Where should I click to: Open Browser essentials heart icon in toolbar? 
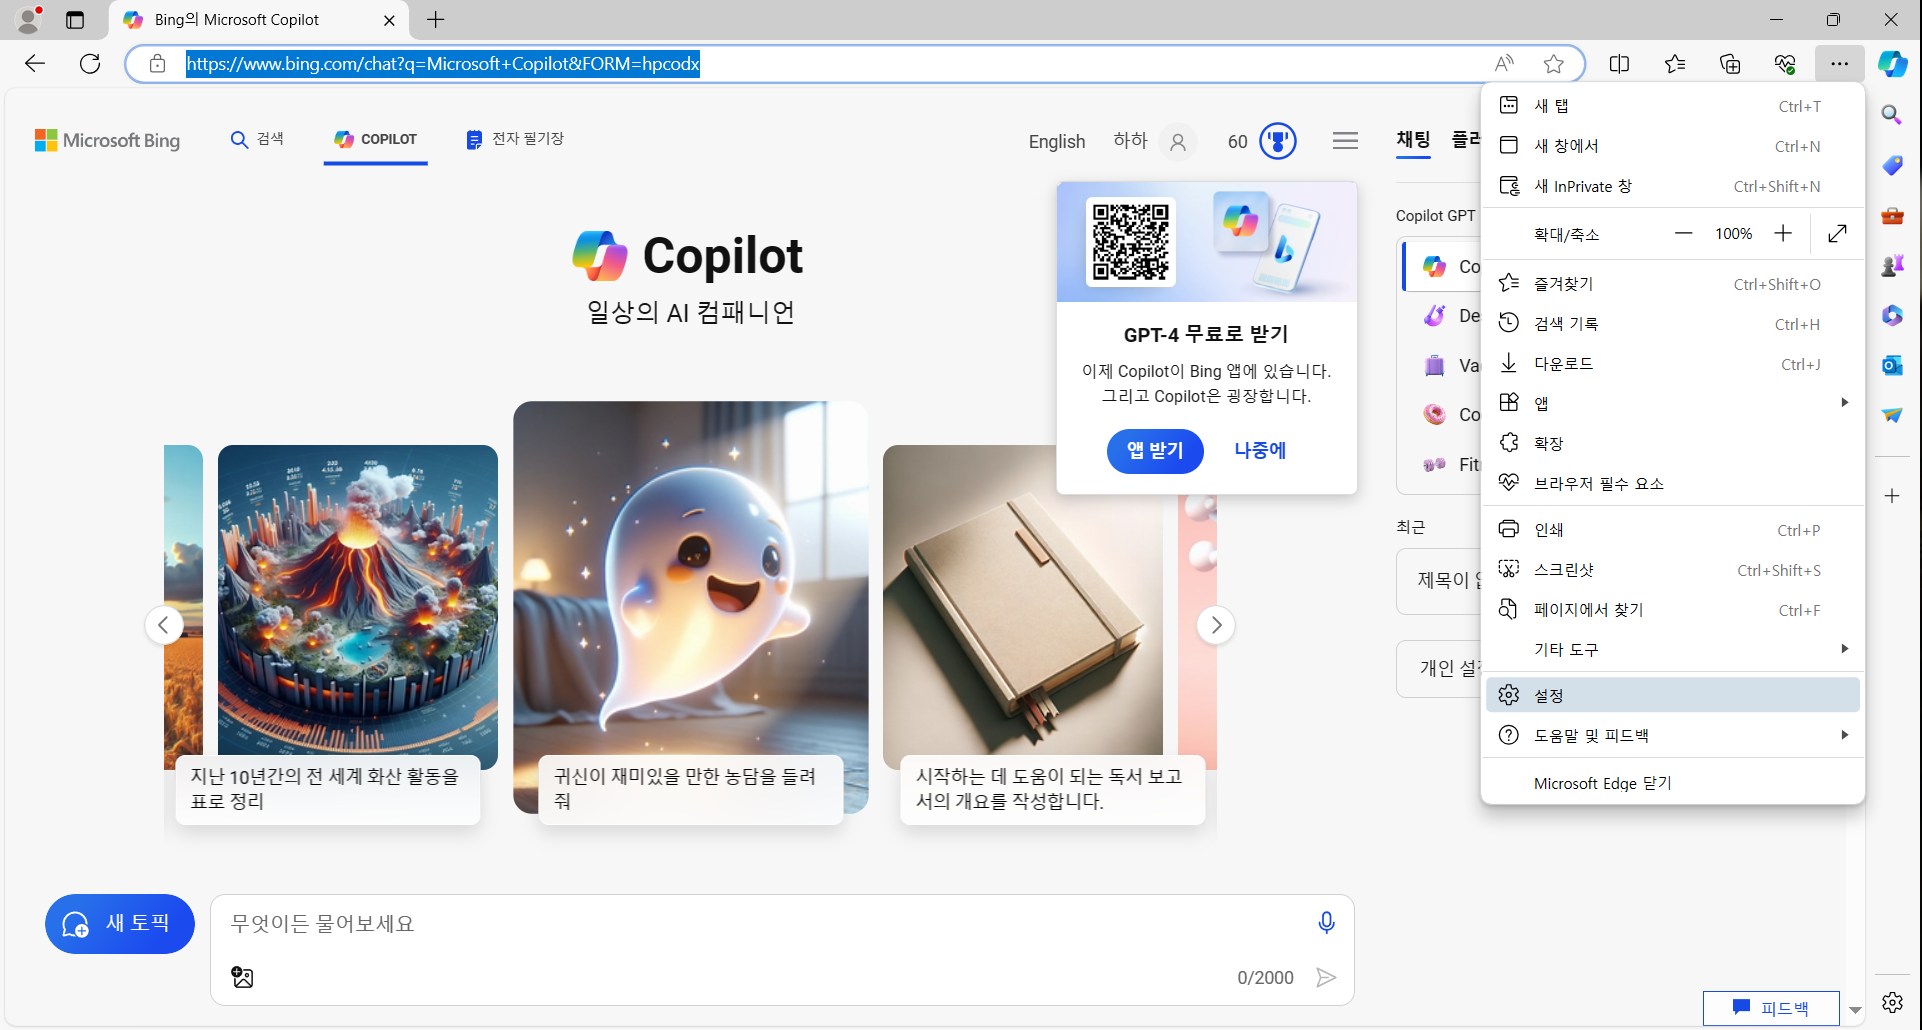[x=1785, y=64]
